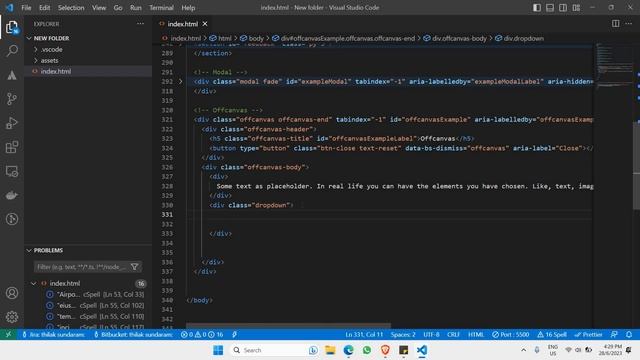The width and height of the screenshot is (640, 360).
Task: Collapse the PROBLEMS section
Action: tap(48, 250)
